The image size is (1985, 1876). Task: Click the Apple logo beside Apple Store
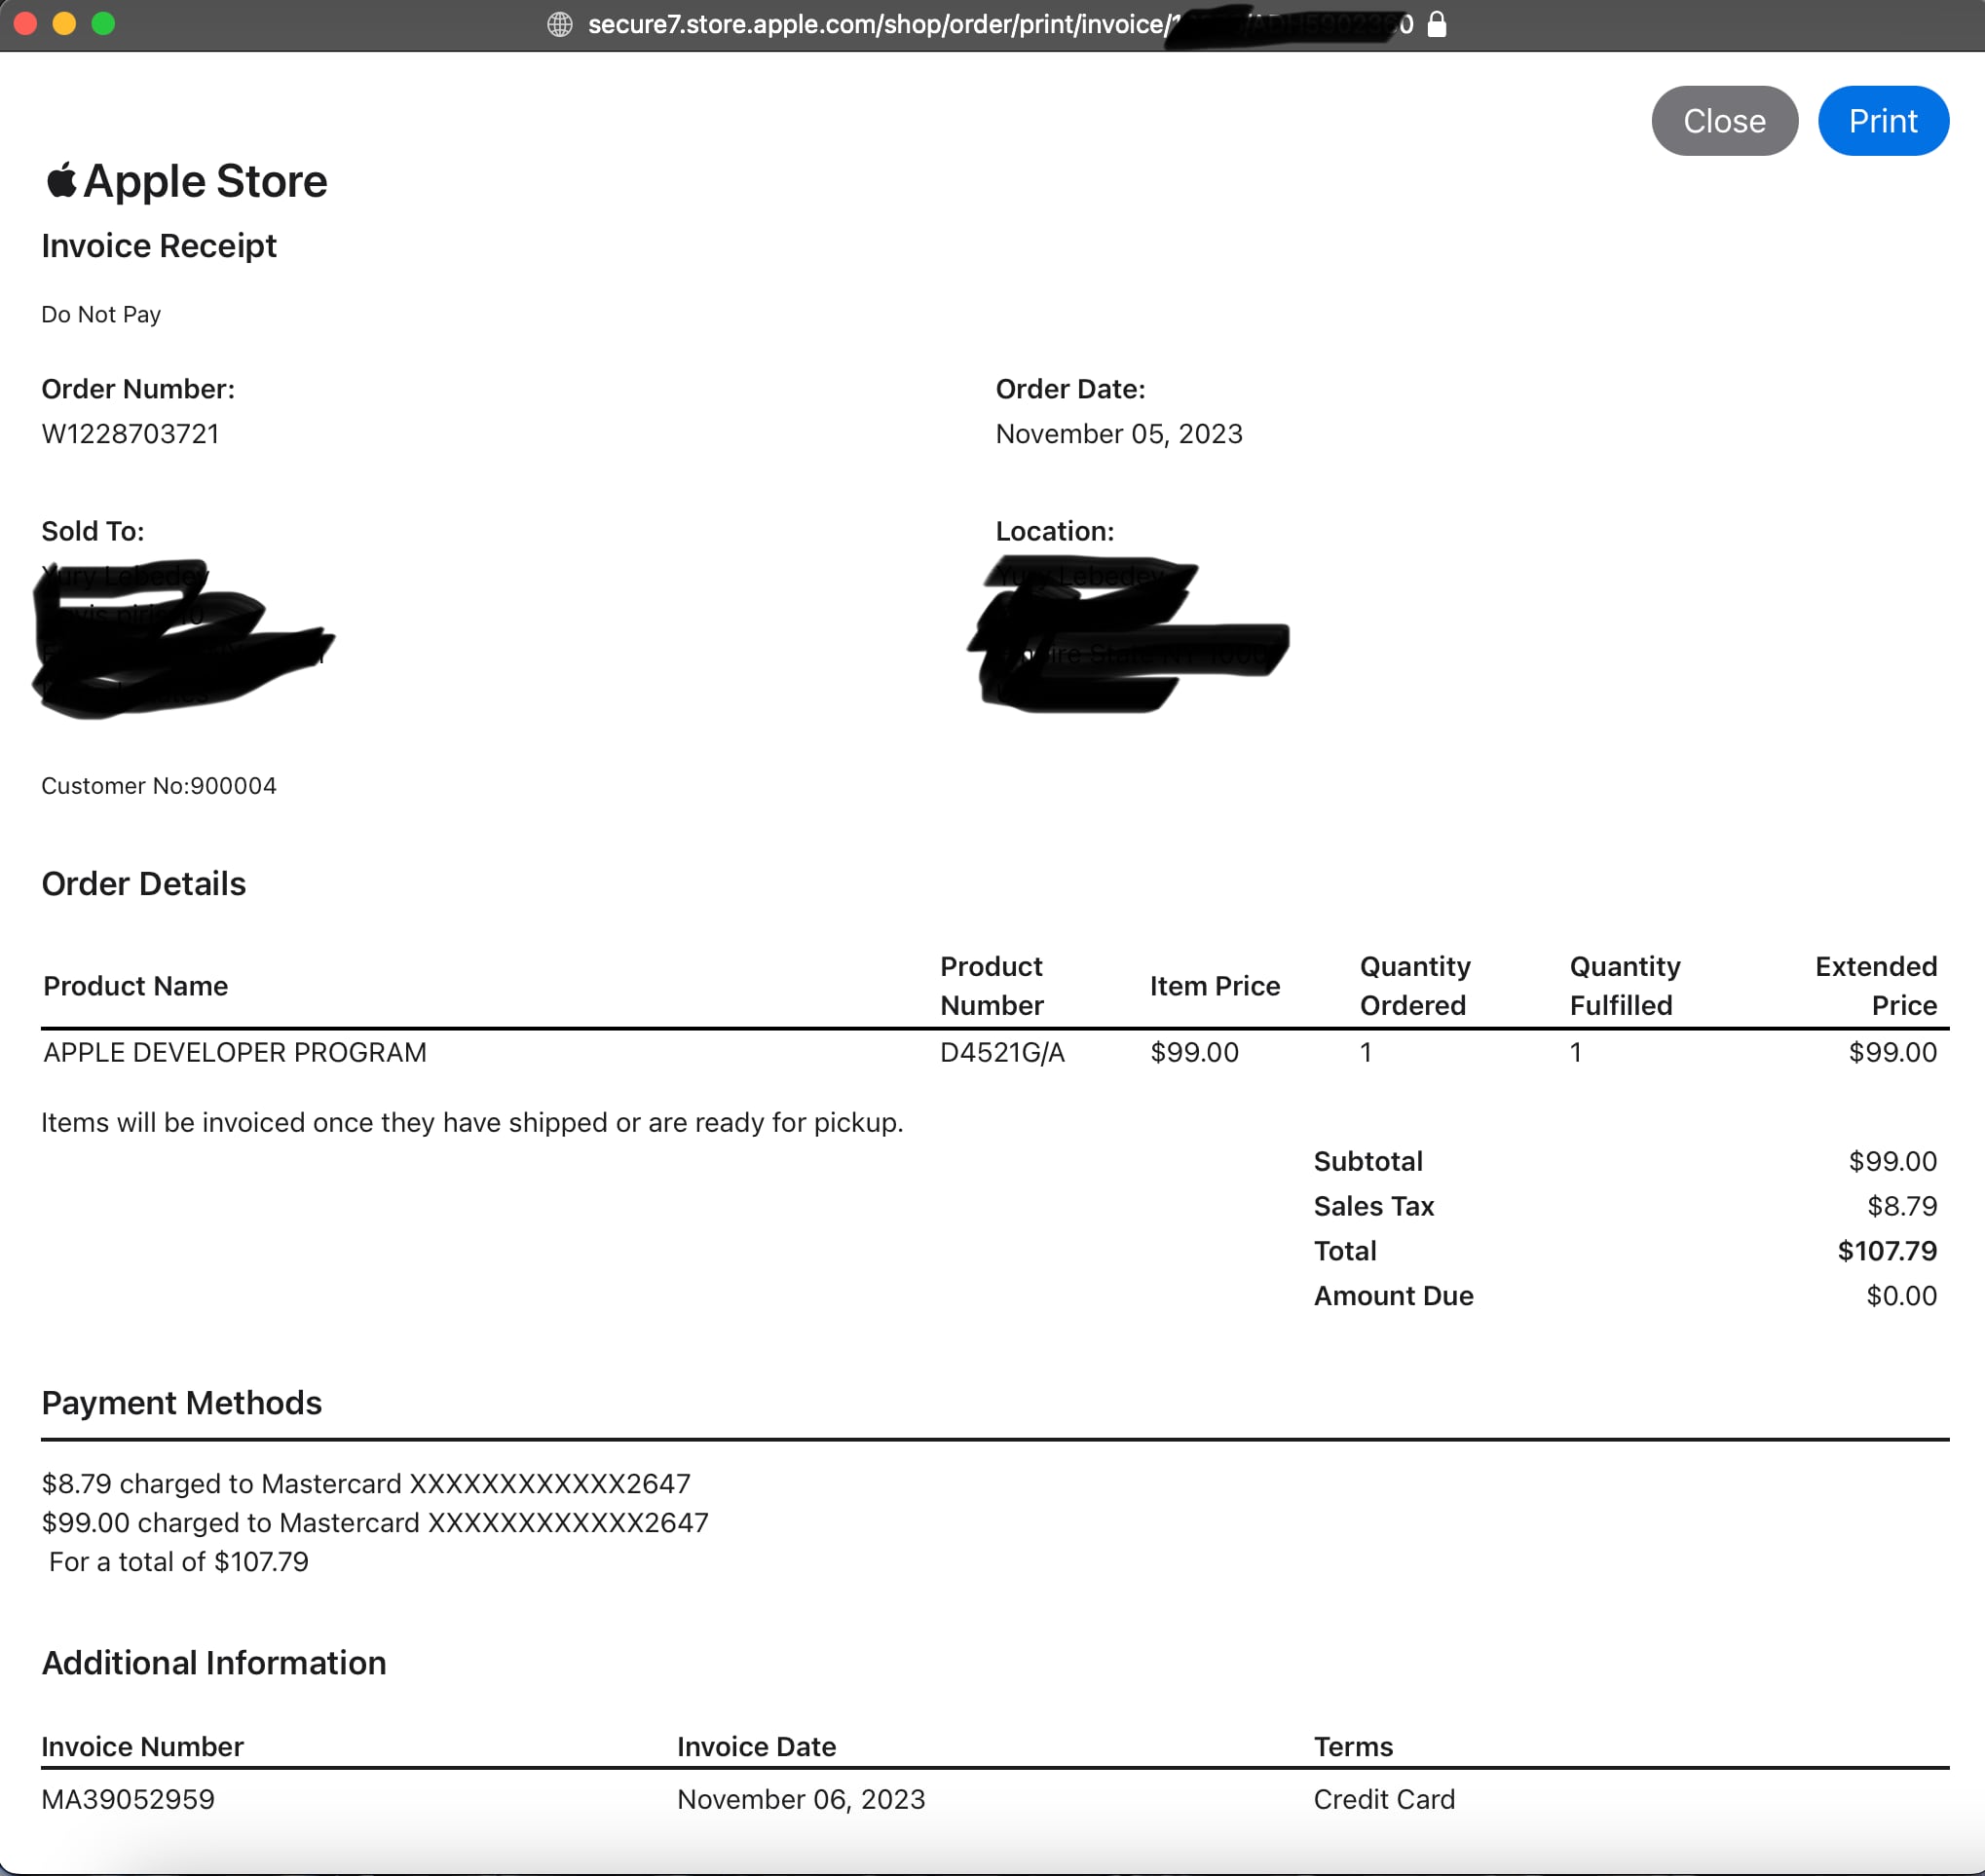coord(61,180)
